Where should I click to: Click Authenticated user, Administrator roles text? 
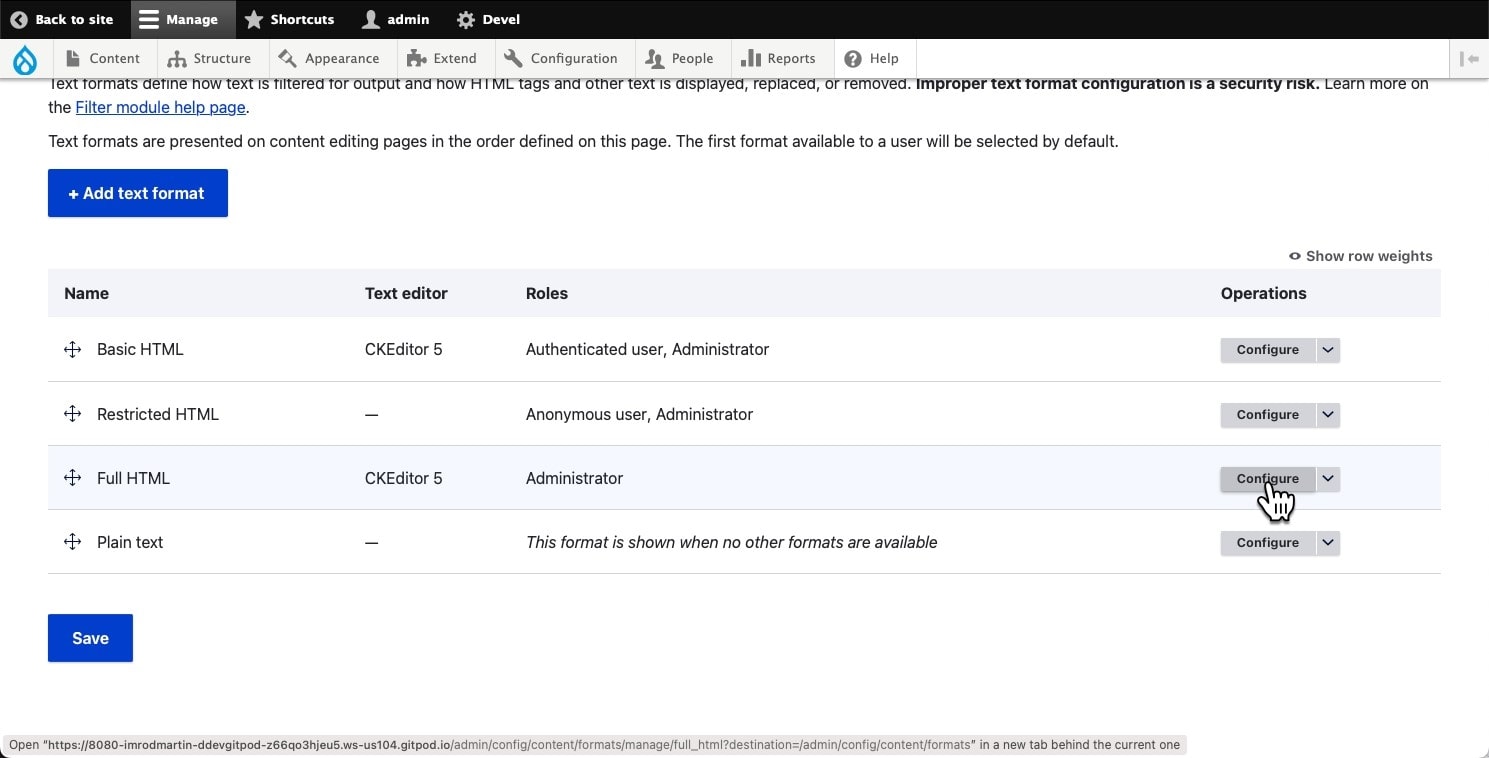click(647, 349)
